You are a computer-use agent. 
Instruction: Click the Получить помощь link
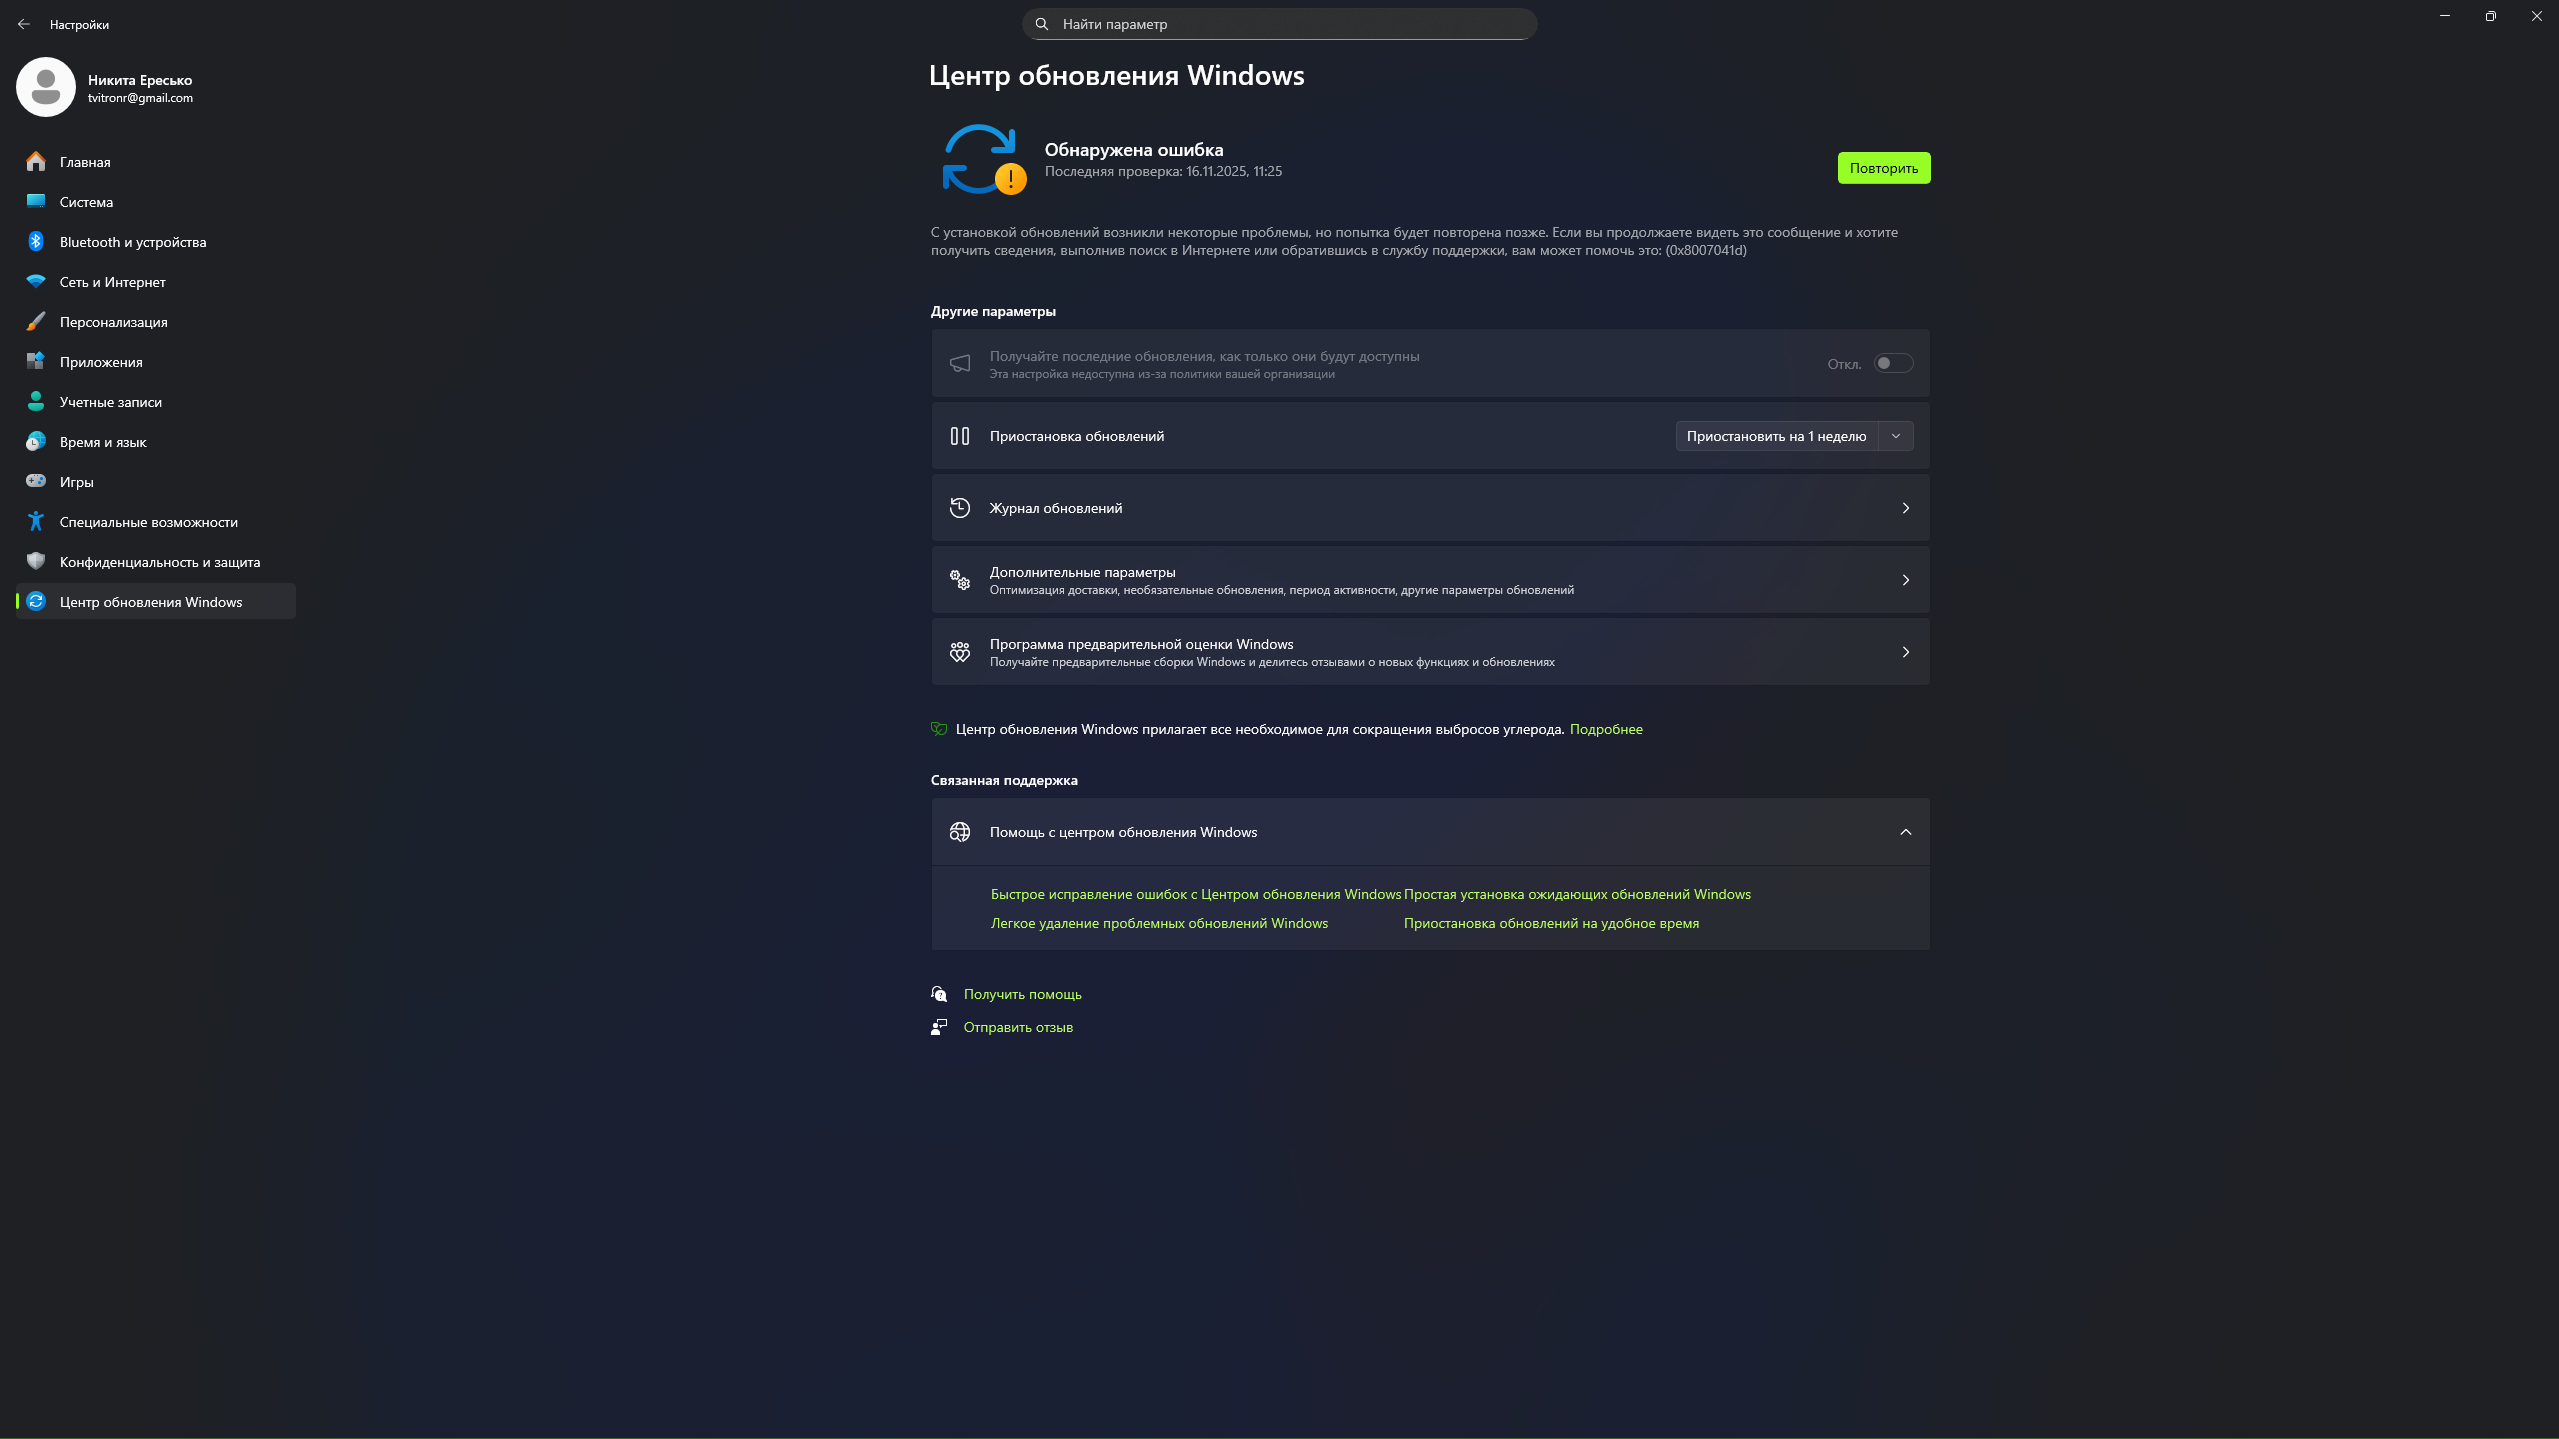click(1022, 994)
